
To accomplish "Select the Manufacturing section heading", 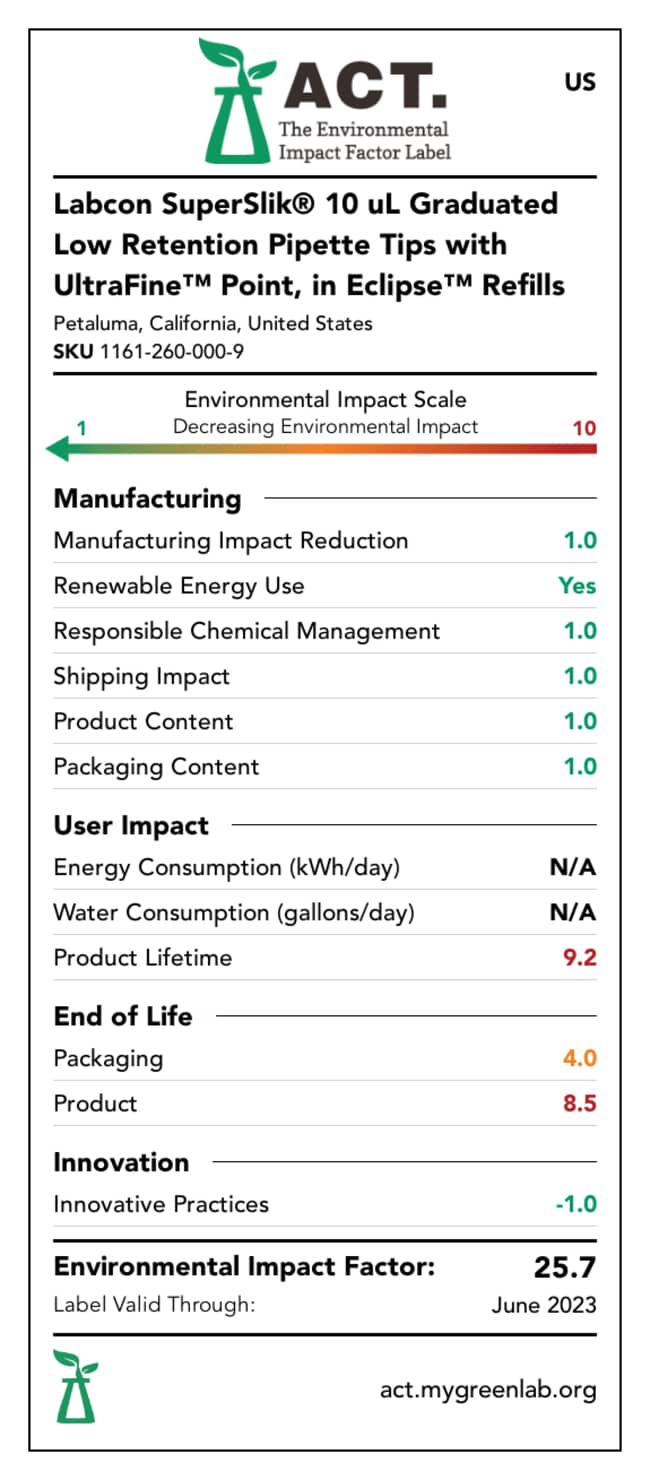I will coord(147,498).
